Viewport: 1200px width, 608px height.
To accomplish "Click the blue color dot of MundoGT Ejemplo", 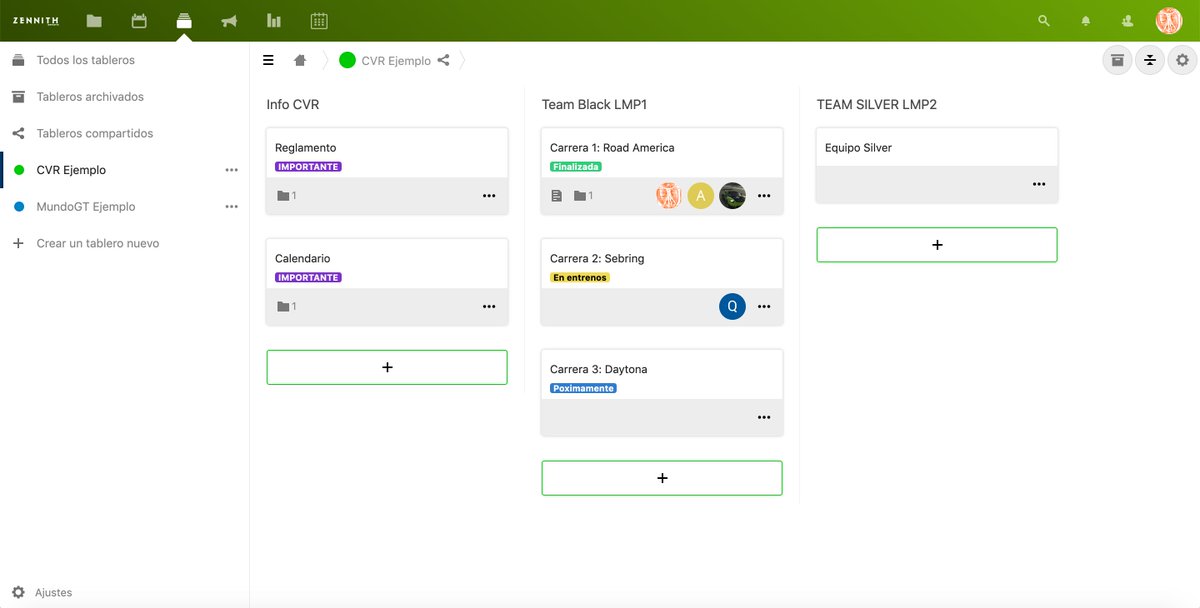I will click(x=18, y=207).
